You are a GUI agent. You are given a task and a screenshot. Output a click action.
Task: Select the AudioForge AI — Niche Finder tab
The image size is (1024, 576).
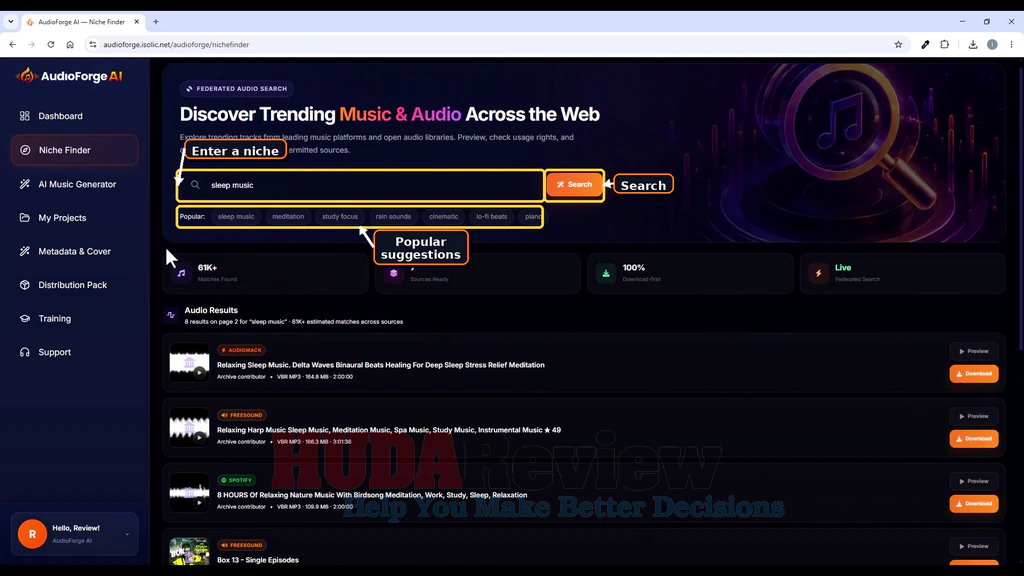point(81,22)
